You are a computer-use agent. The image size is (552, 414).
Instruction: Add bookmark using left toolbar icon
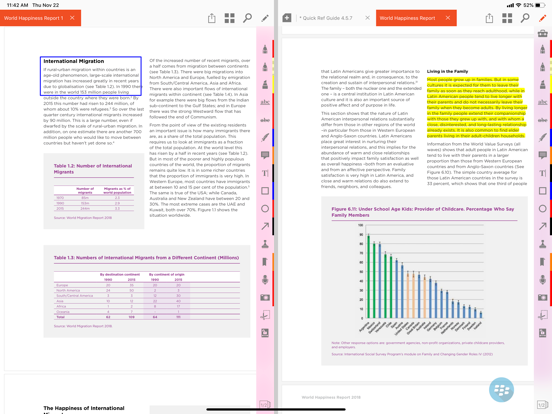tap(265, 262)
